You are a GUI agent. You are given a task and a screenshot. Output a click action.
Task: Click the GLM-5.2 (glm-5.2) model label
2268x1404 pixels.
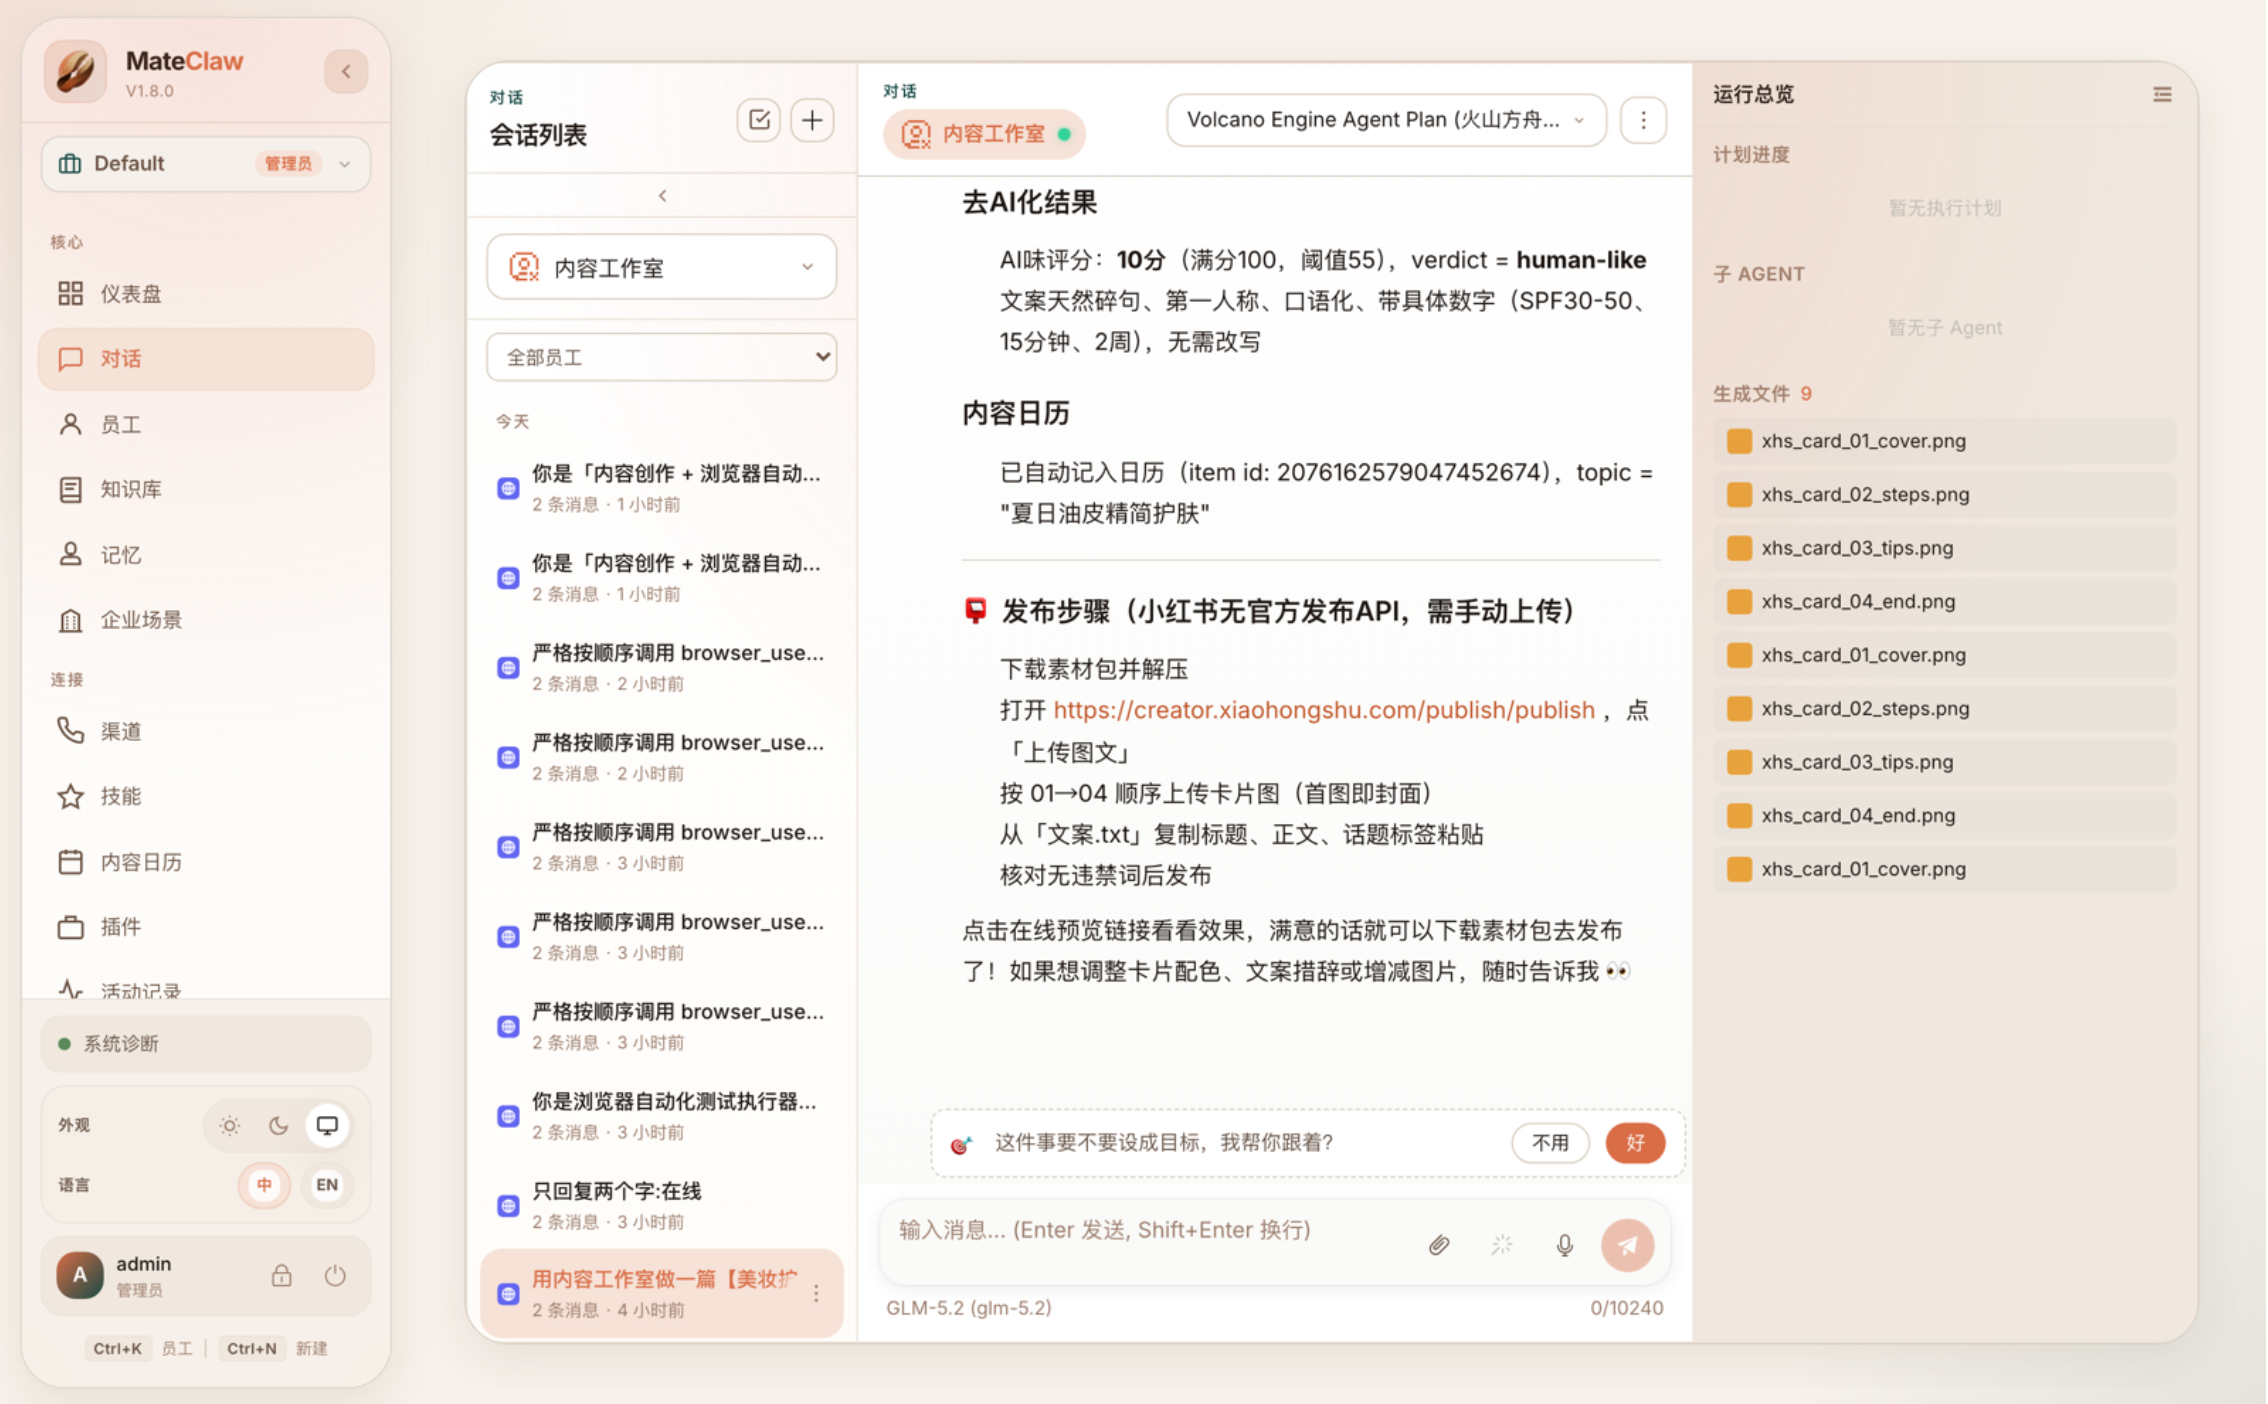click(x=969, y=1307)
